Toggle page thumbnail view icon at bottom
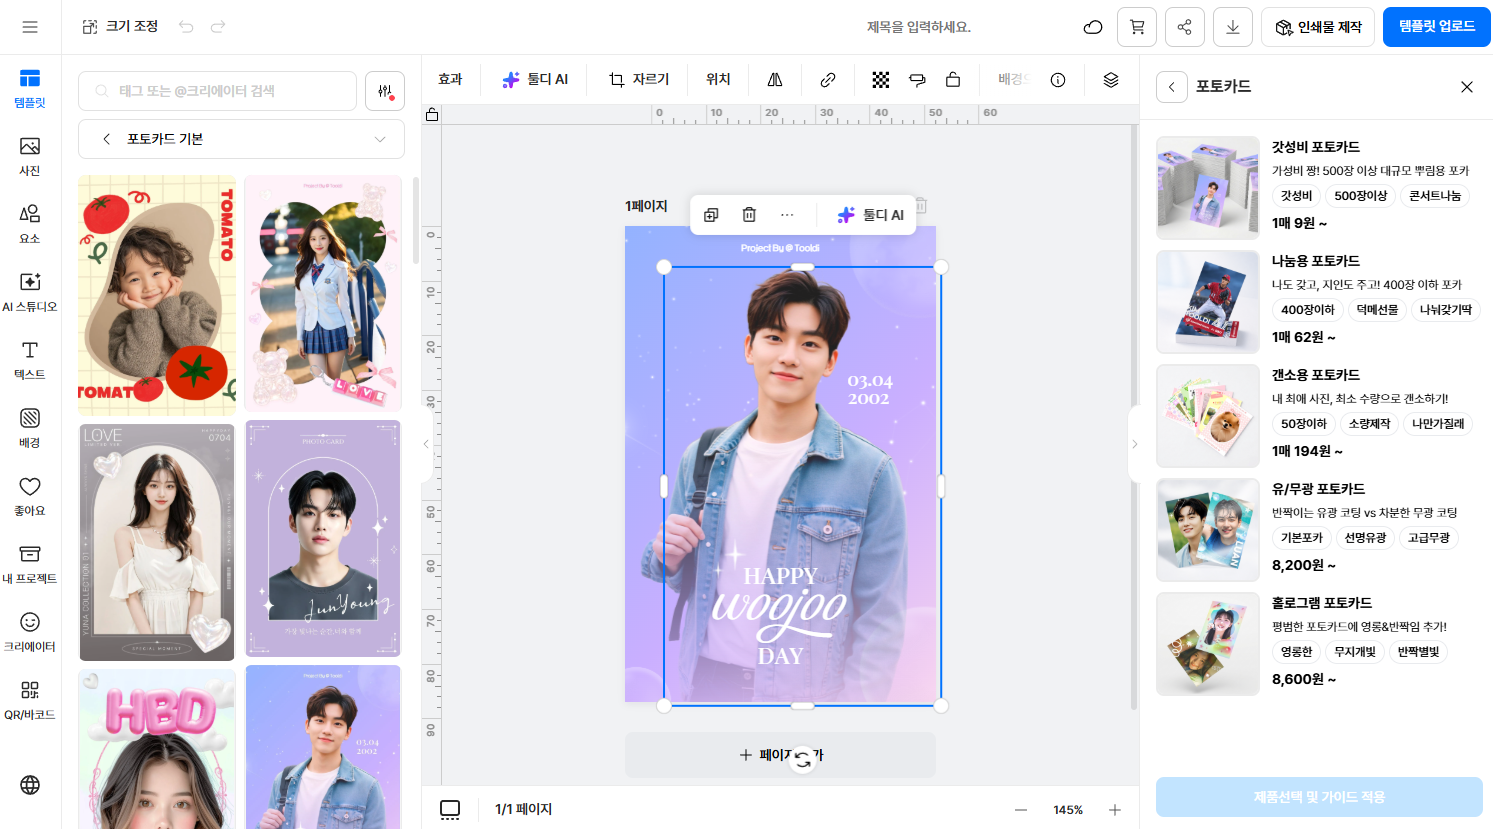1493x829 pixels. click(x=450, y=809)
